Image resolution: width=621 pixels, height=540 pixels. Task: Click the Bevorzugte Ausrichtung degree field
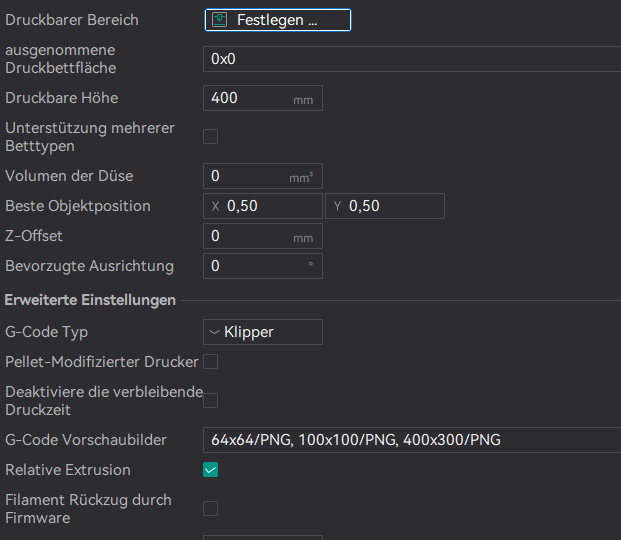(263, 266)
